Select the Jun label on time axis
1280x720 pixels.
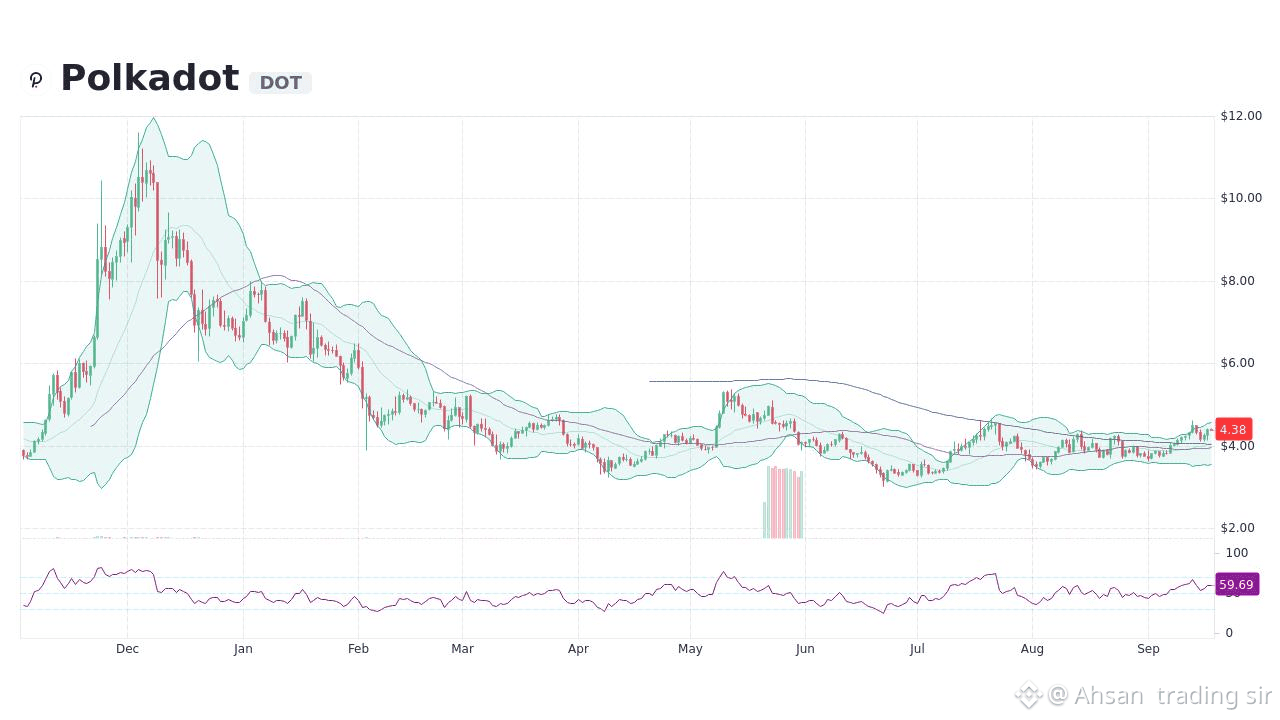(x=805, y=649)
